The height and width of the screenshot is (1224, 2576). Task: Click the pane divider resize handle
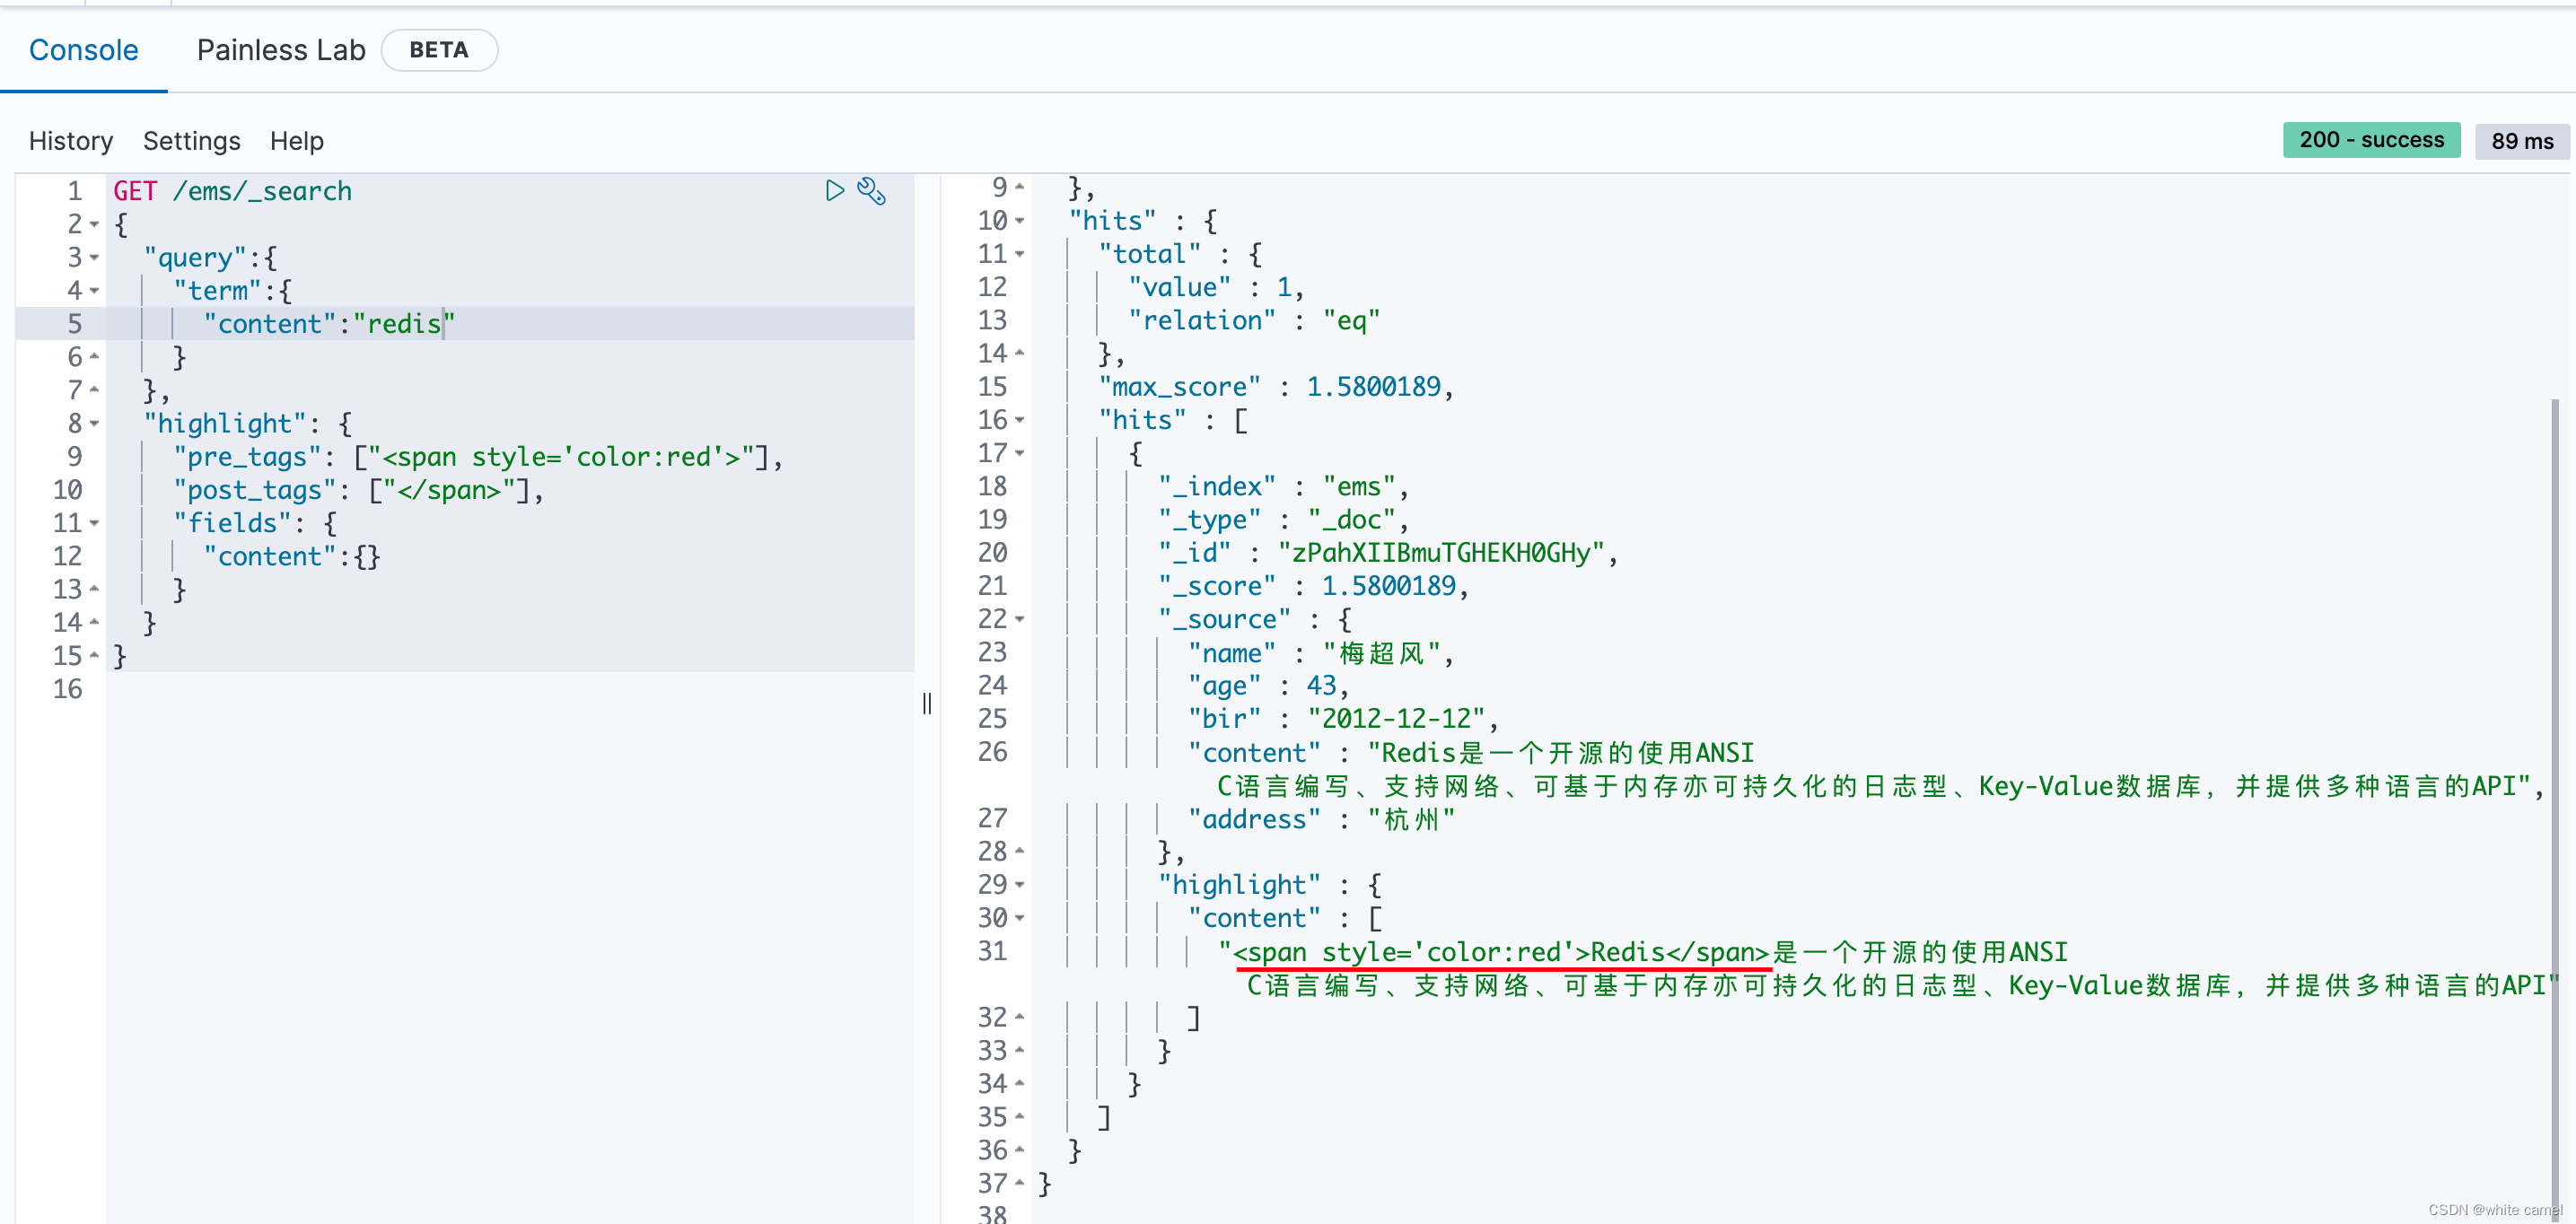pos(927,703)
